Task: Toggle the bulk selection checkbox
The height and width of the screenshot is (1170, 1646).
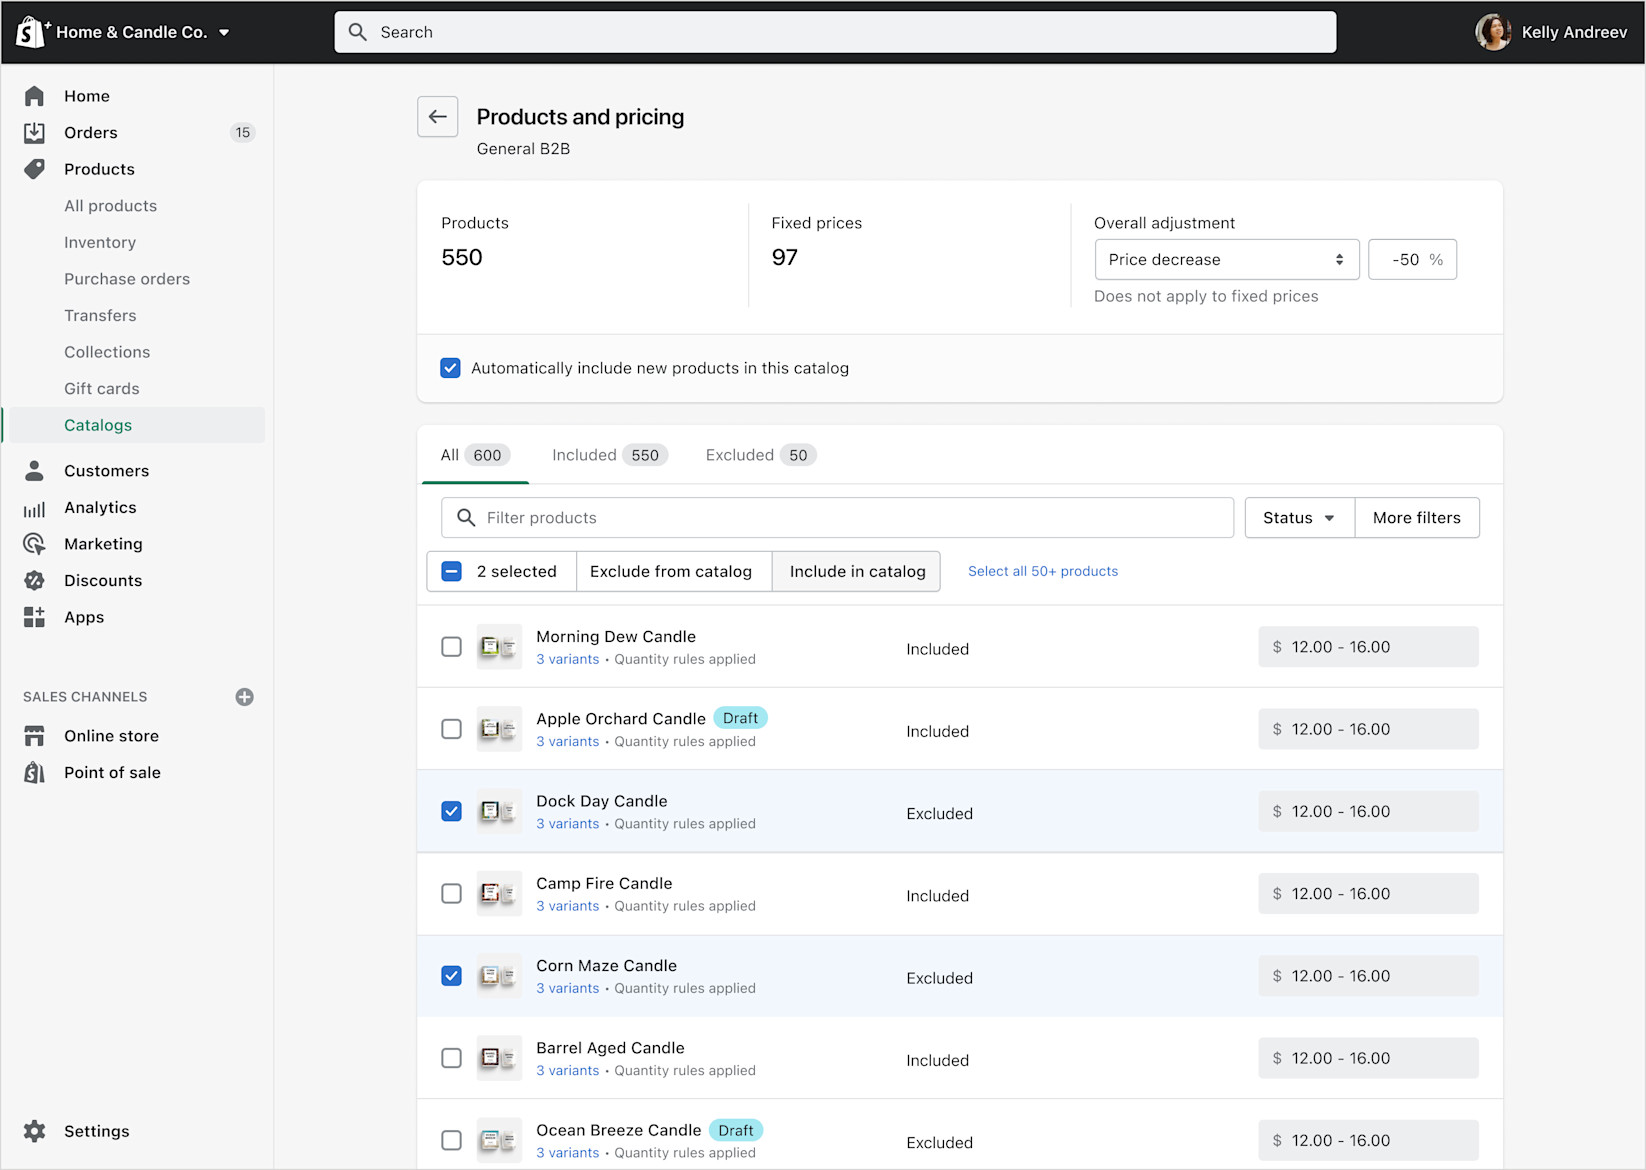Action: (452, 571)
